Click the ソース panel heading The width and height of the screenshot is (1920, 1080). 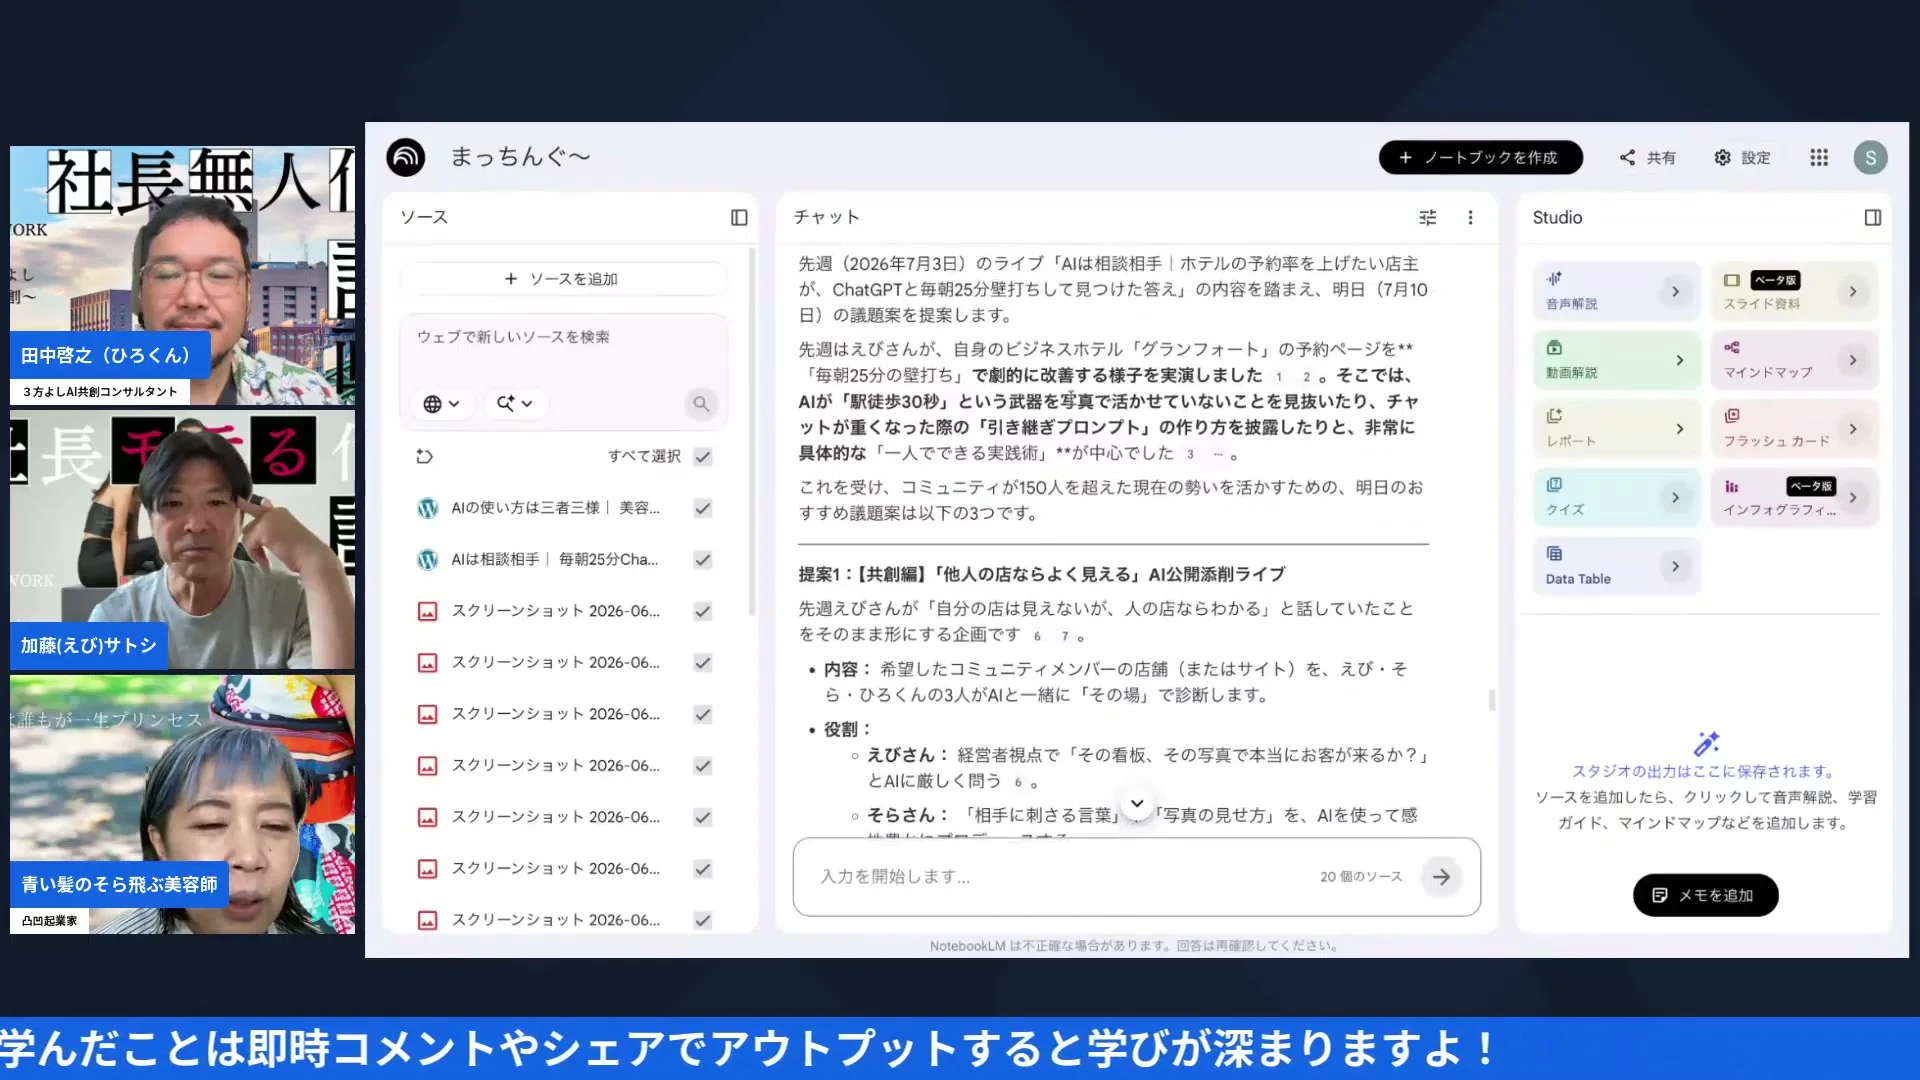click(424, 217)
